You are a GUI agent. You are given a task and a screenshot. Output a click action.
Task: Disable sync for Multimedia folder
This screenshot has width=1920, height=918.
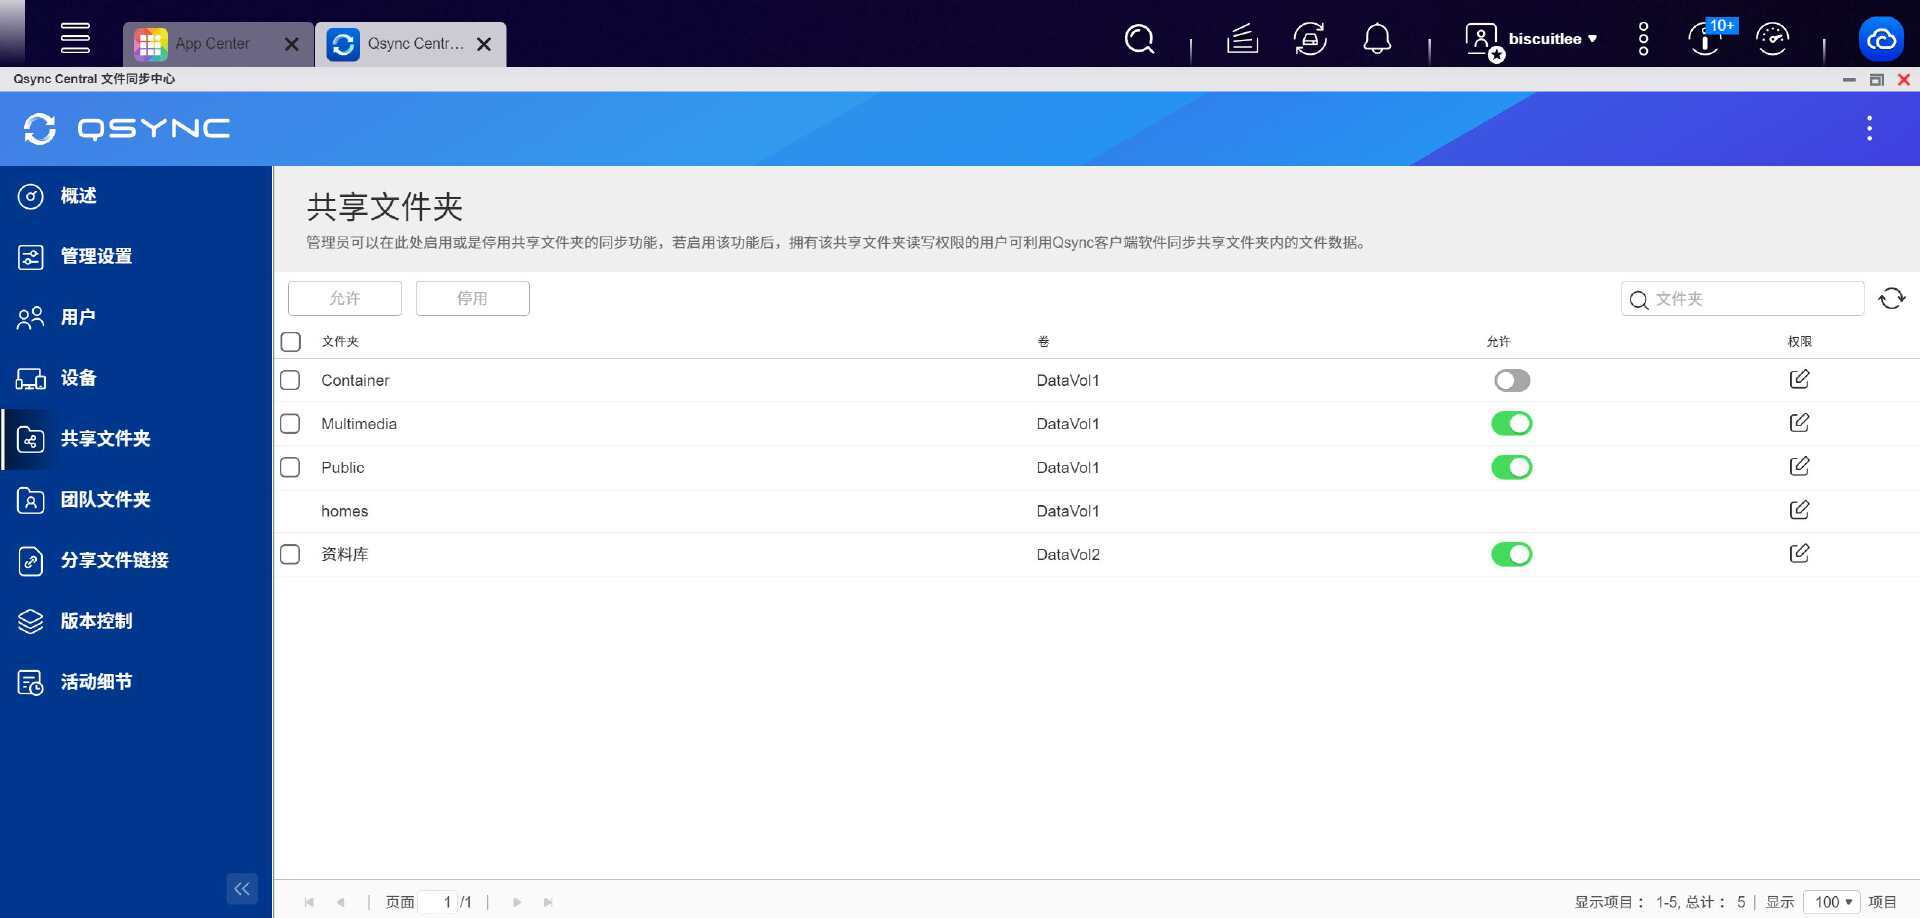(1512, 424)
